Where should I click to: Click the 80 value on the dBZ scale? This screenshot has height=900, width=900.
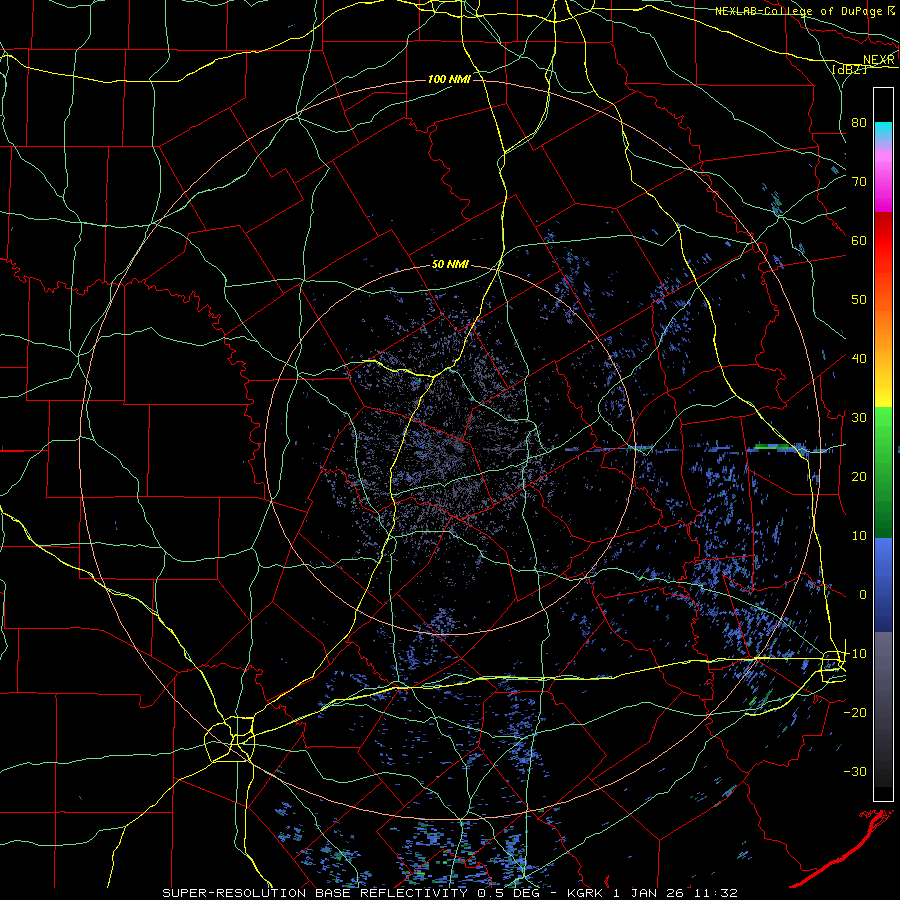(859, 122)
